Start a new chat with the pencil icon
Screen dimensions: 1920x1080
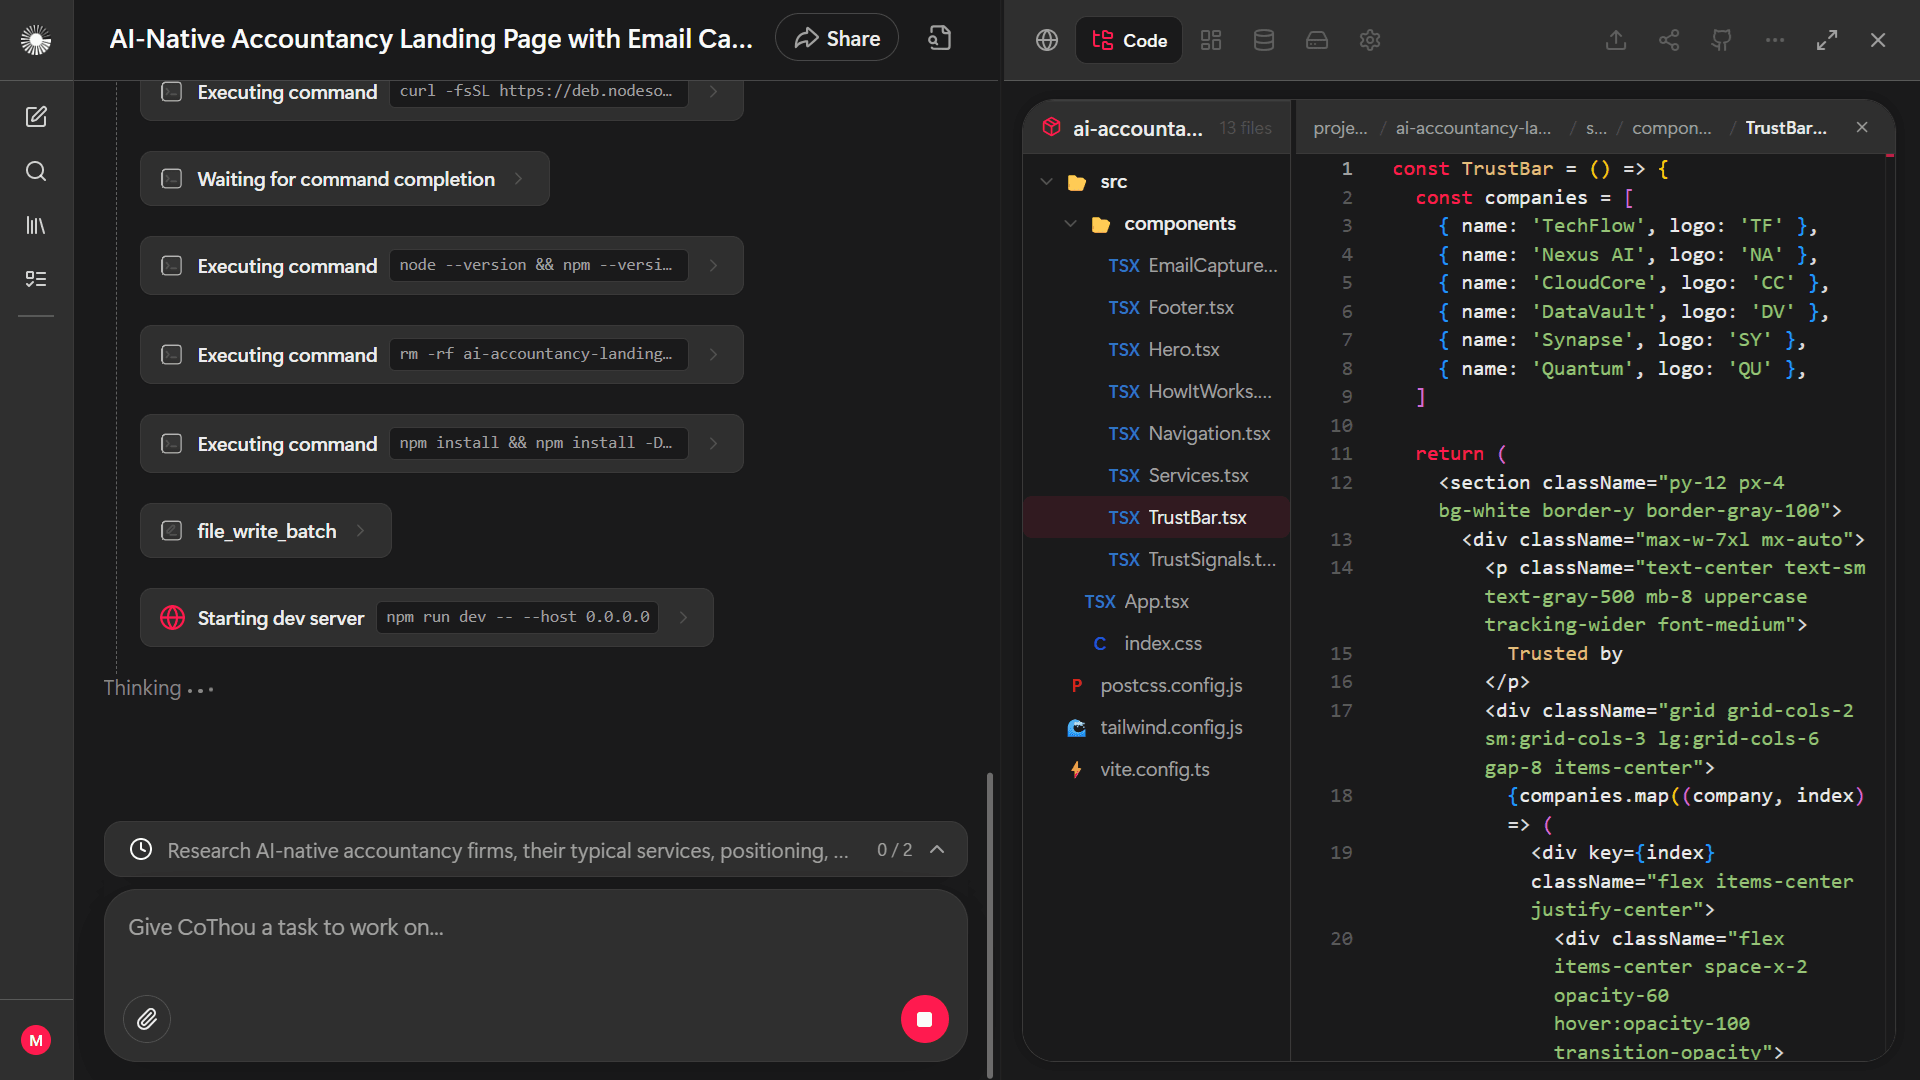36,117
